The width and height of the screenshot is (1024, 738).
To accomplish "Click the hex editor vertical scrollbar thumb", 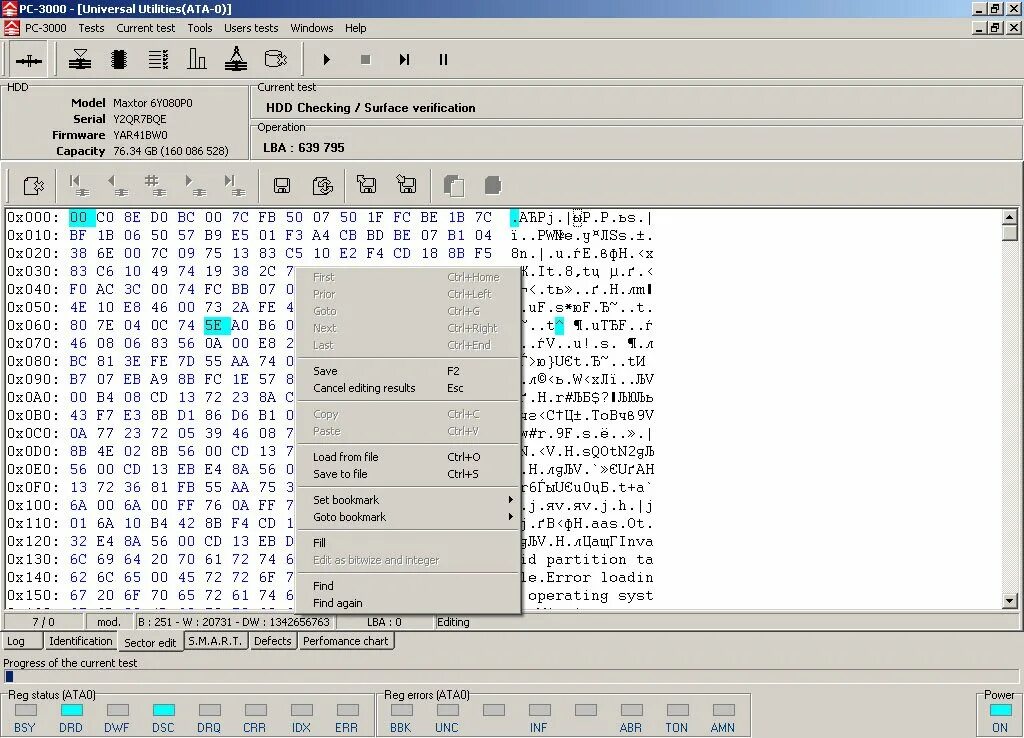I will (x=1010, y=233).
